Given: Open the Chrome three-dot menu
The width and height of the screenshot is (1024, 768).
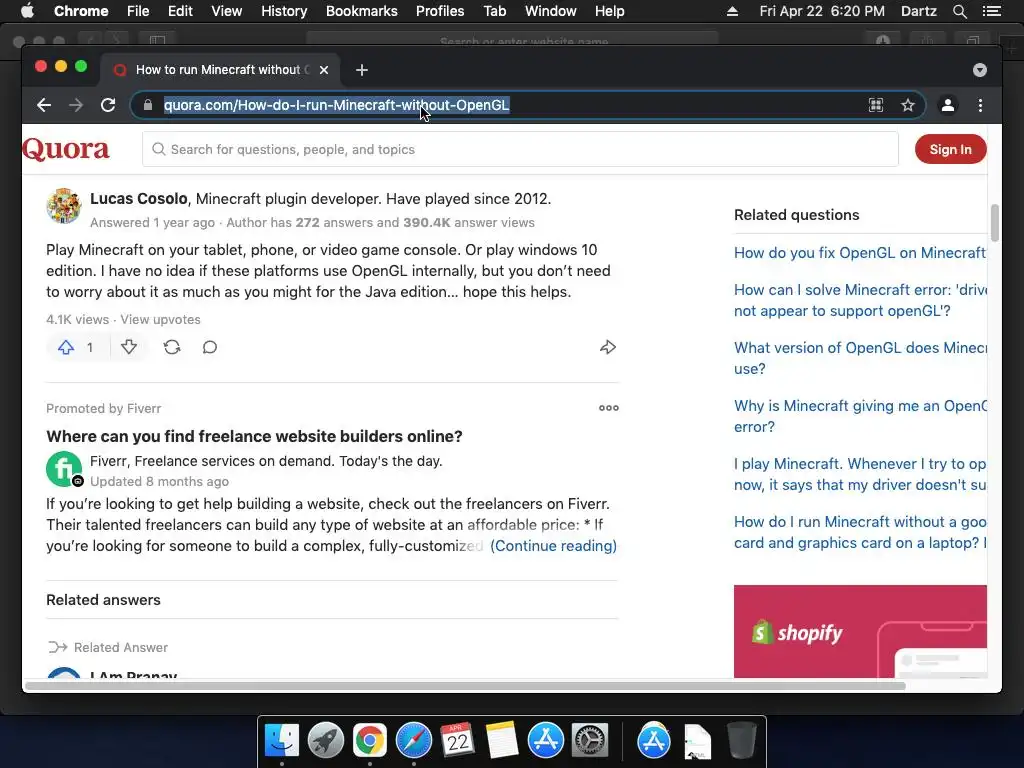Looking at the screenshot, I should 980,105.
